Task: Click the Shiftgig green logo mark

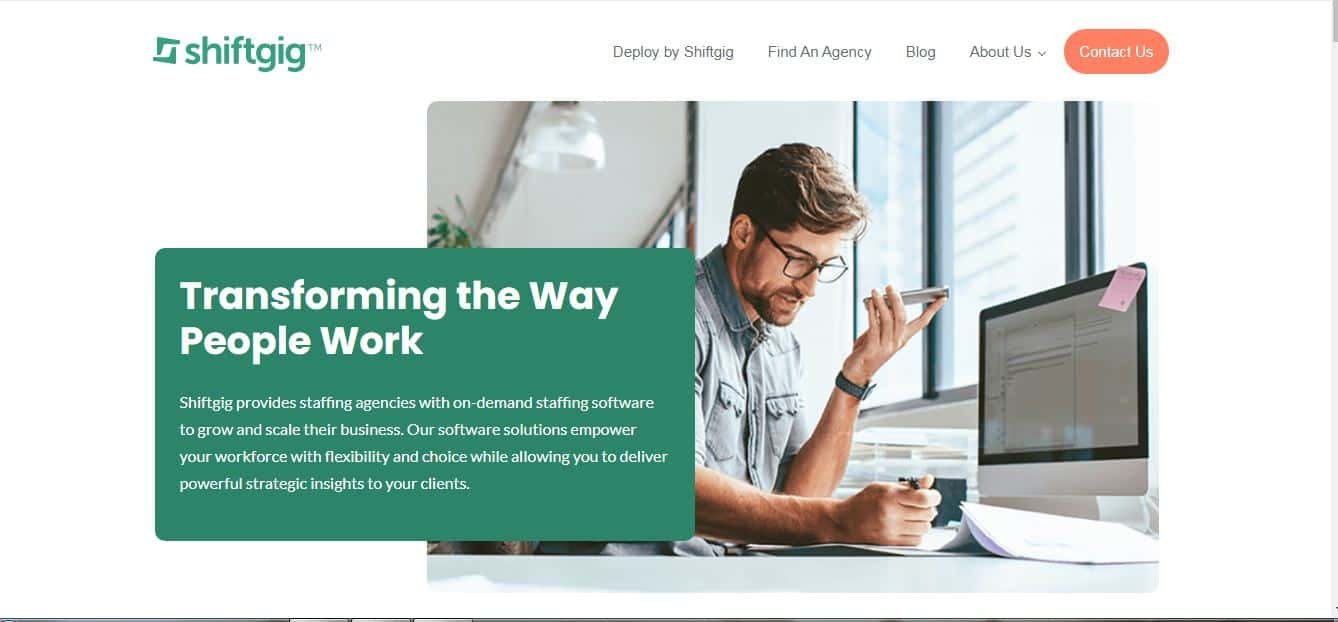Action: tap(166, 50)
